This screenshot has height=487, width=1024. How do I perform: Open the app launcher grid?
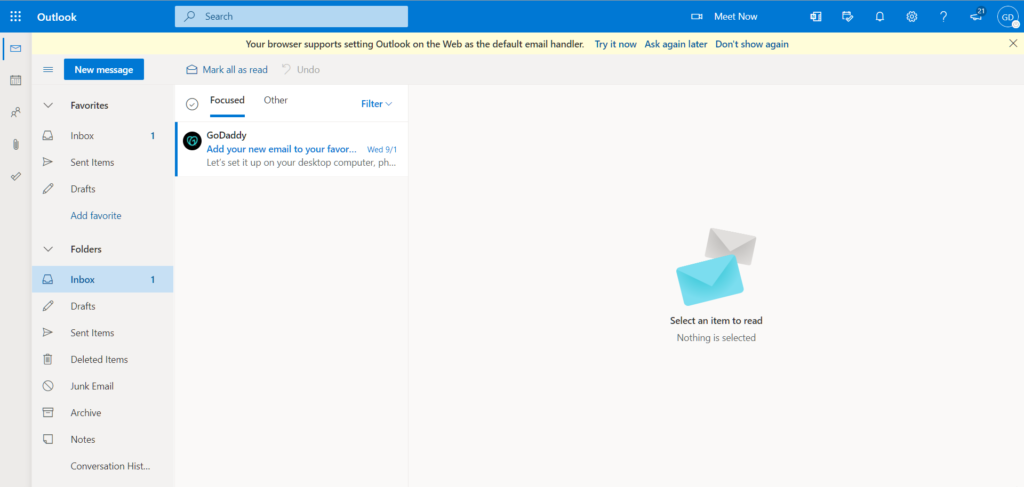(16, 16)
